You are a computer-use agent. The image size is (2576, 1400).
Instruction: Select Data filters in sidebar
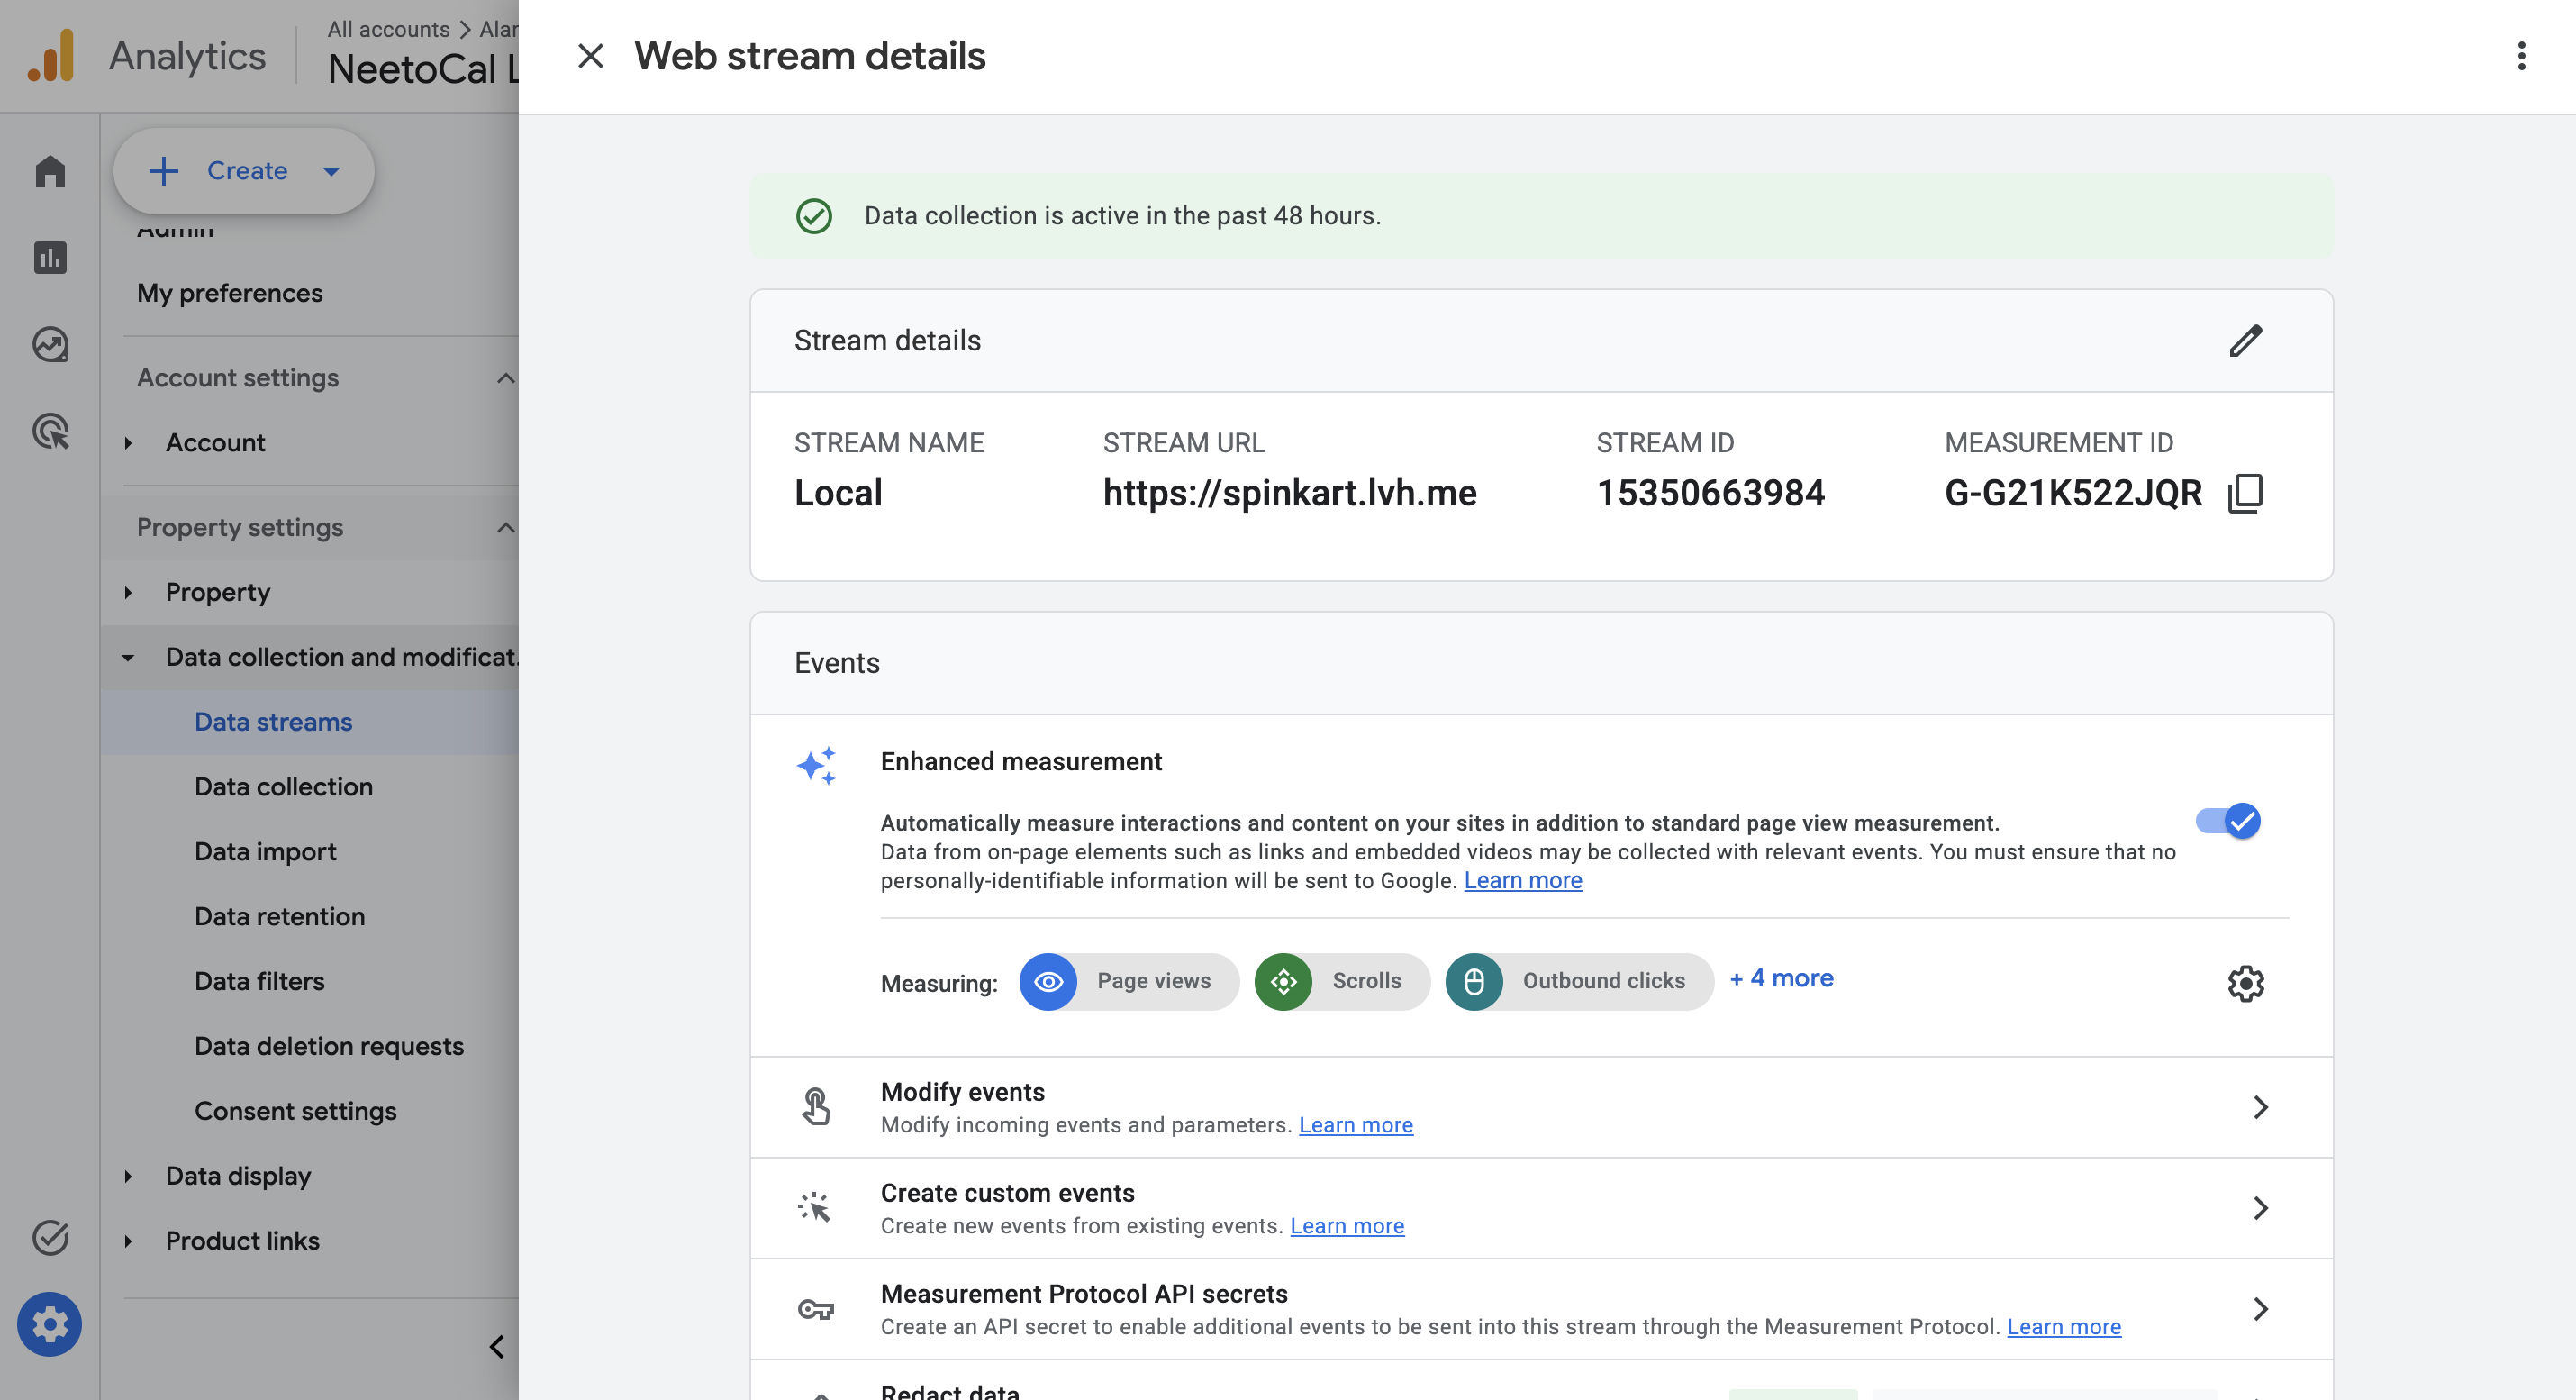259,982
